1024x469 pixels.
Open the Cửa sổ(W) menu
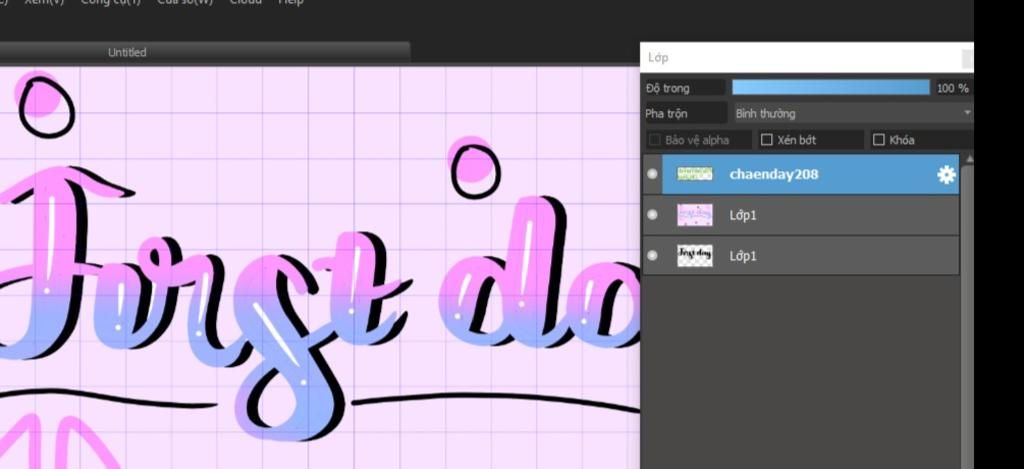tap(185, 2)
